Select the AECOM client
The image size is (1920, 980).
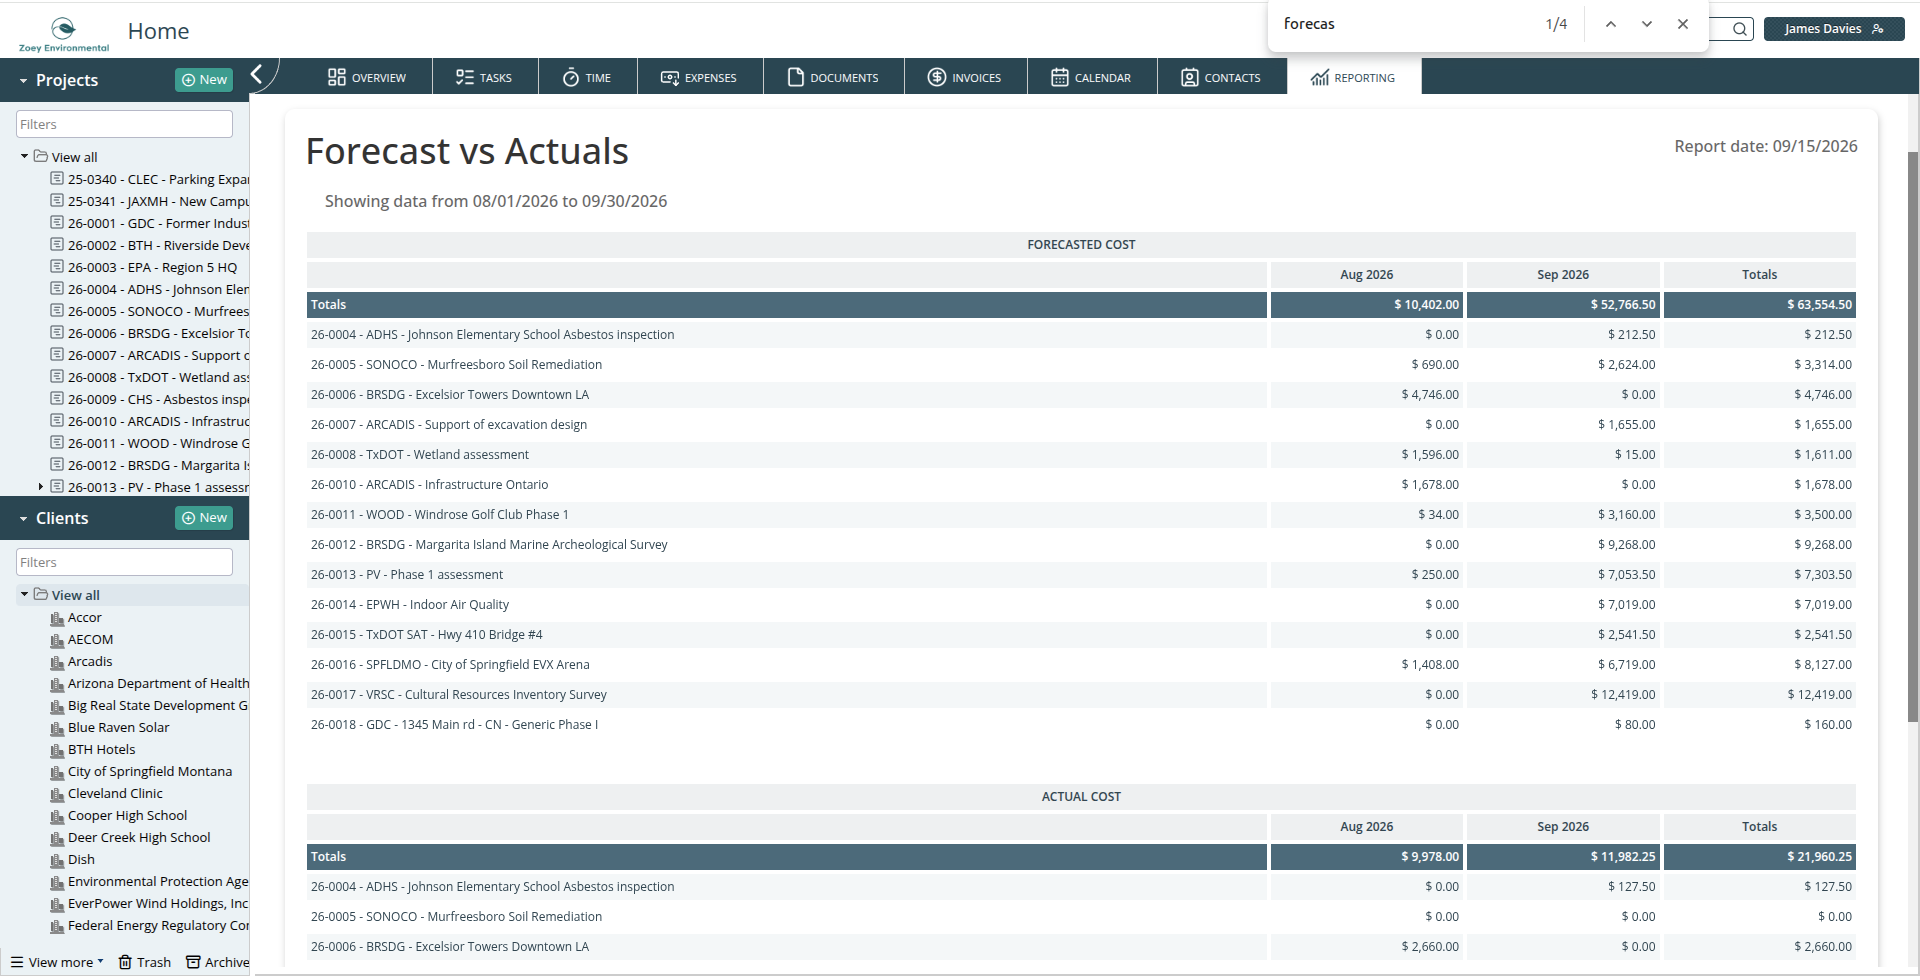90,640
